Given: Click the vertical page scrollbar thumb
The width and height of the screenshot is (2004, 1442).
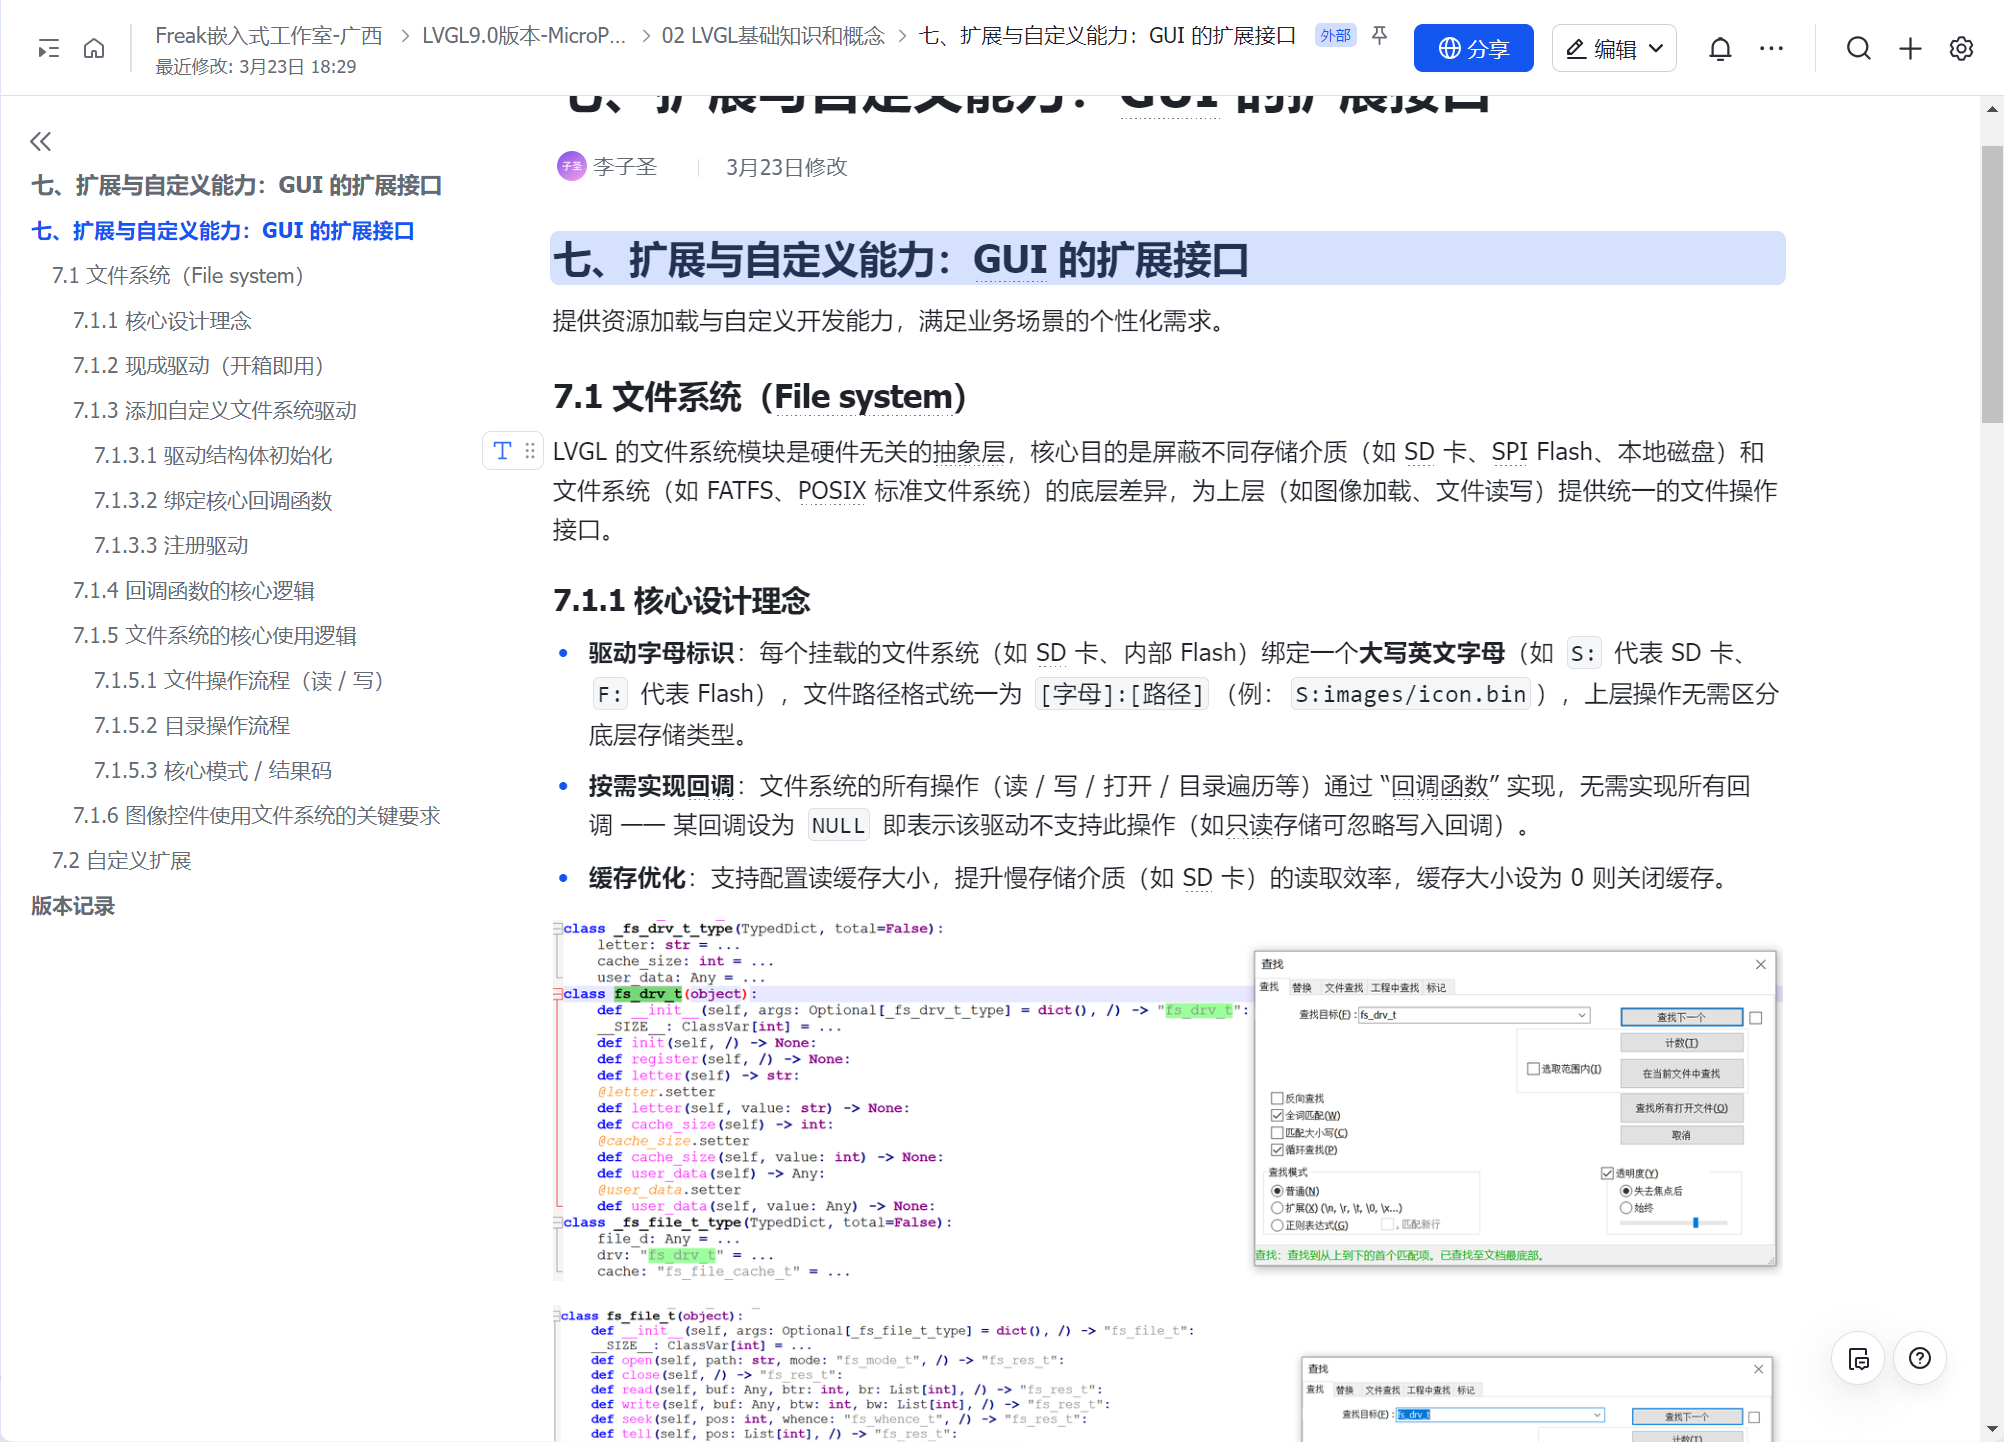Looking at the screenshot, I should [x=1992, y=285].
